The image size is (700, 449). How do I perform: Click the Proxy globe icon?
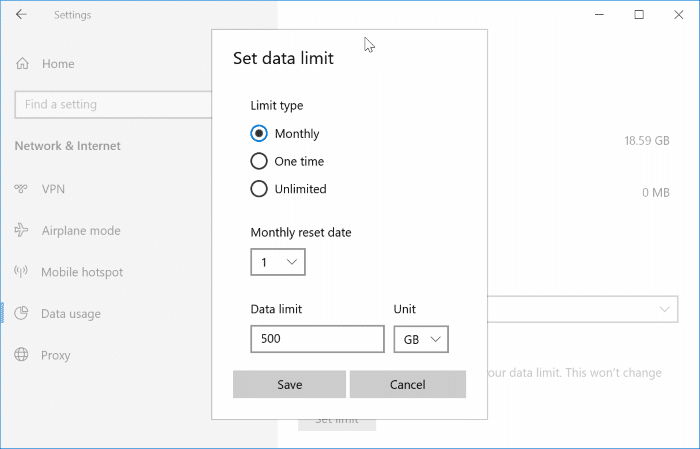(x=22, y=356)
